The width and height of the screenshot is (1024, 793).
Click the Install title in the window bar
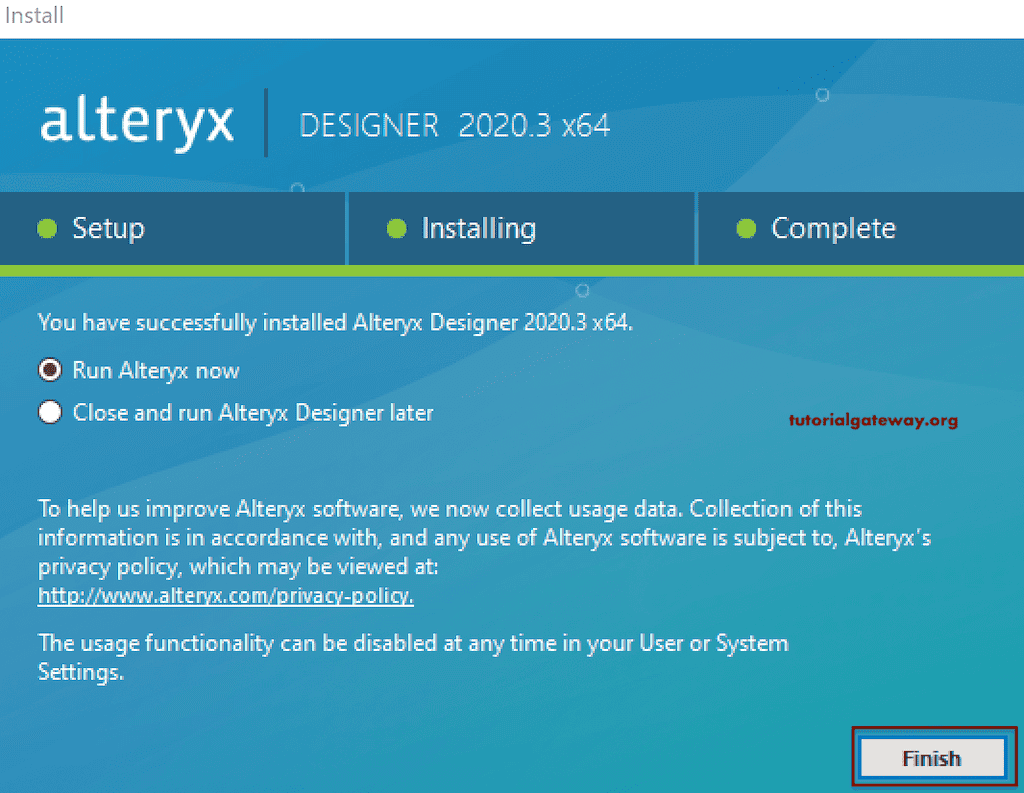click(x=34, y=15)
